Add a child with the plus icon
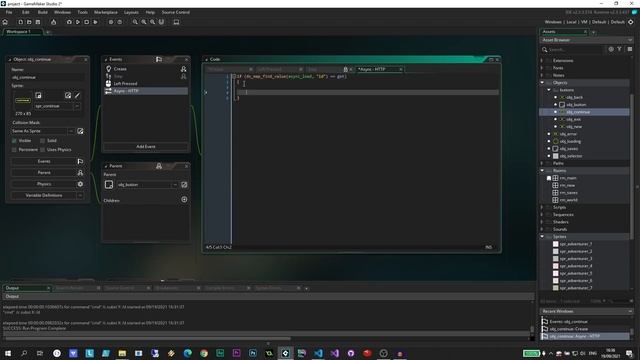The image size is (640, 360). 184,200
